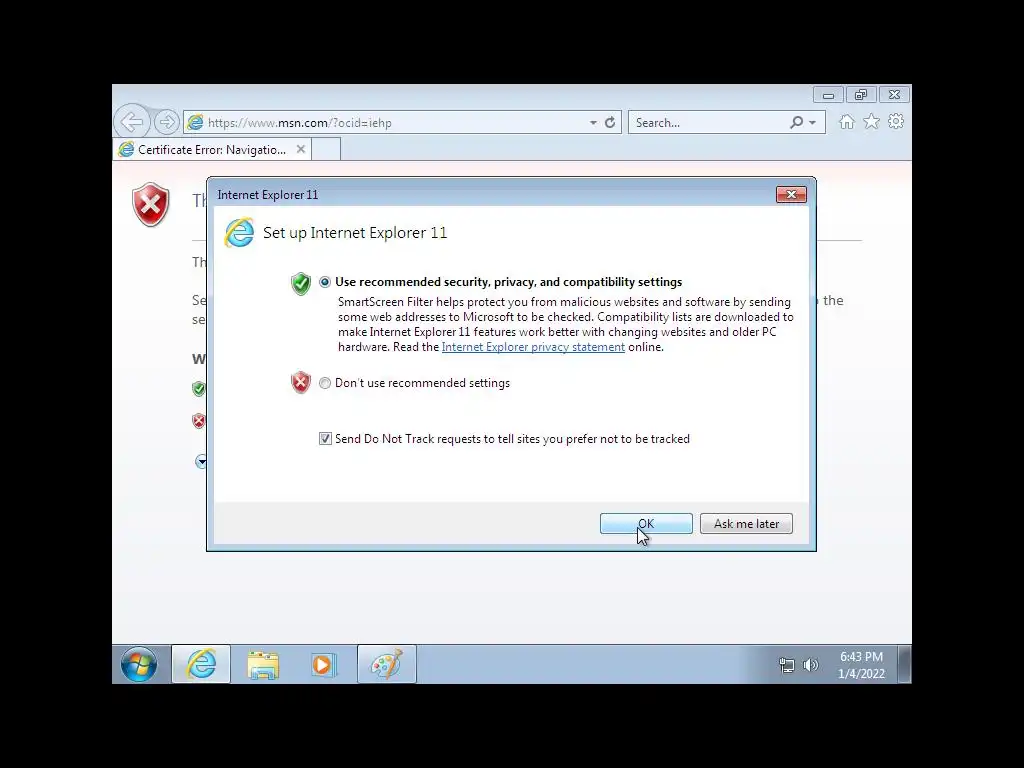Minimize the Internet Explorer window
The image size is (1024, 768).
(828, 95)
